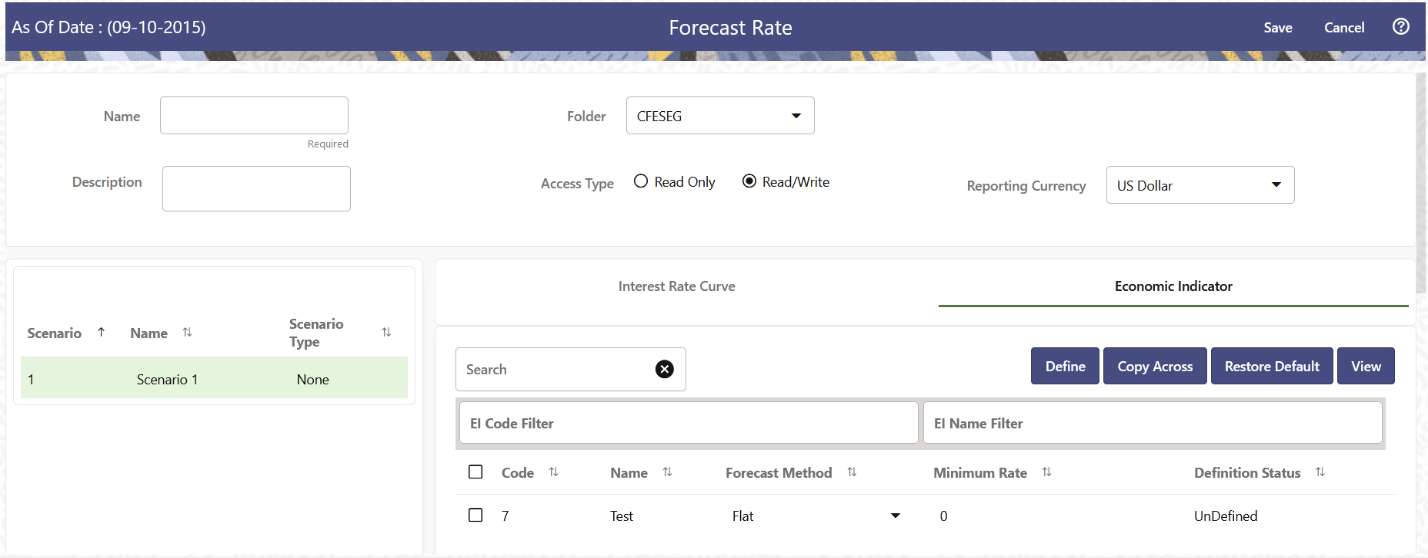Select the Scenario 1 row
Screen dimensions: 1428x558
[214, 379]
